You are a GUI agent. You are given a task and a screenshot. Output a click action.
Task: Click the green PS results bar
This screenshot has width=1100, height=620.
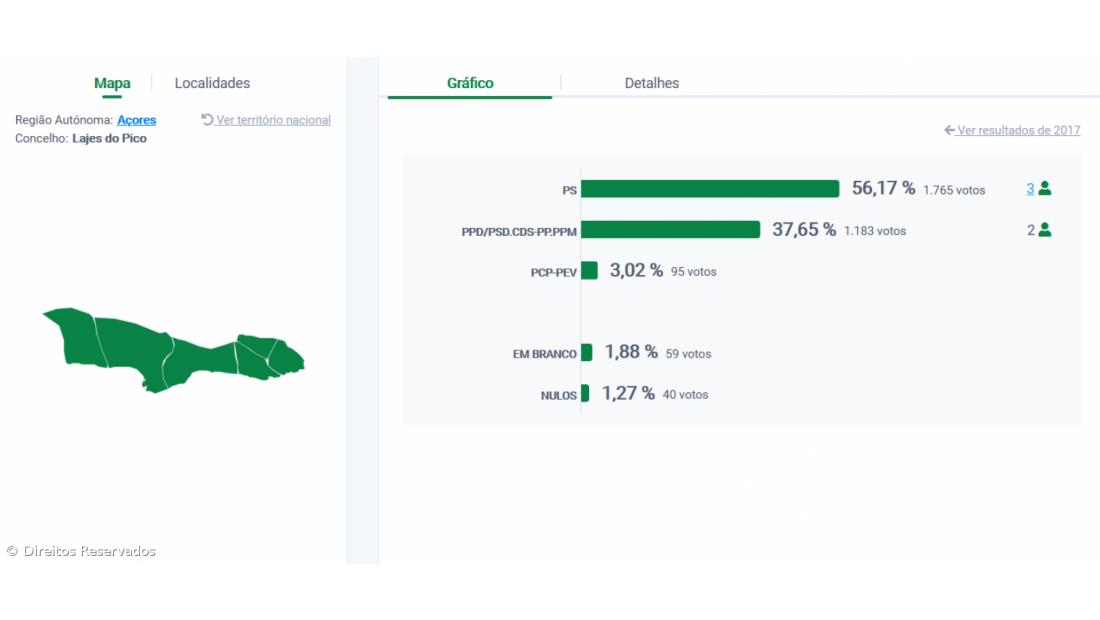(x=710, y=189)
